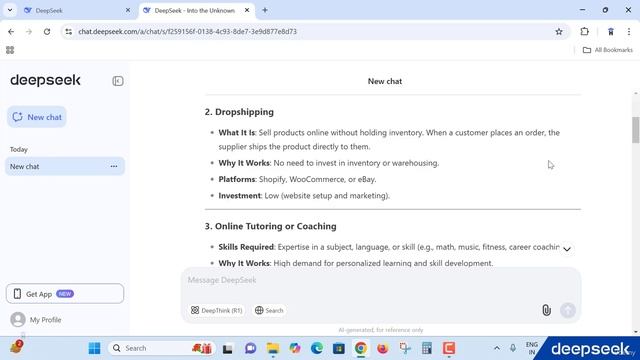Open the browser extensions menu

(x=584, y=31)
